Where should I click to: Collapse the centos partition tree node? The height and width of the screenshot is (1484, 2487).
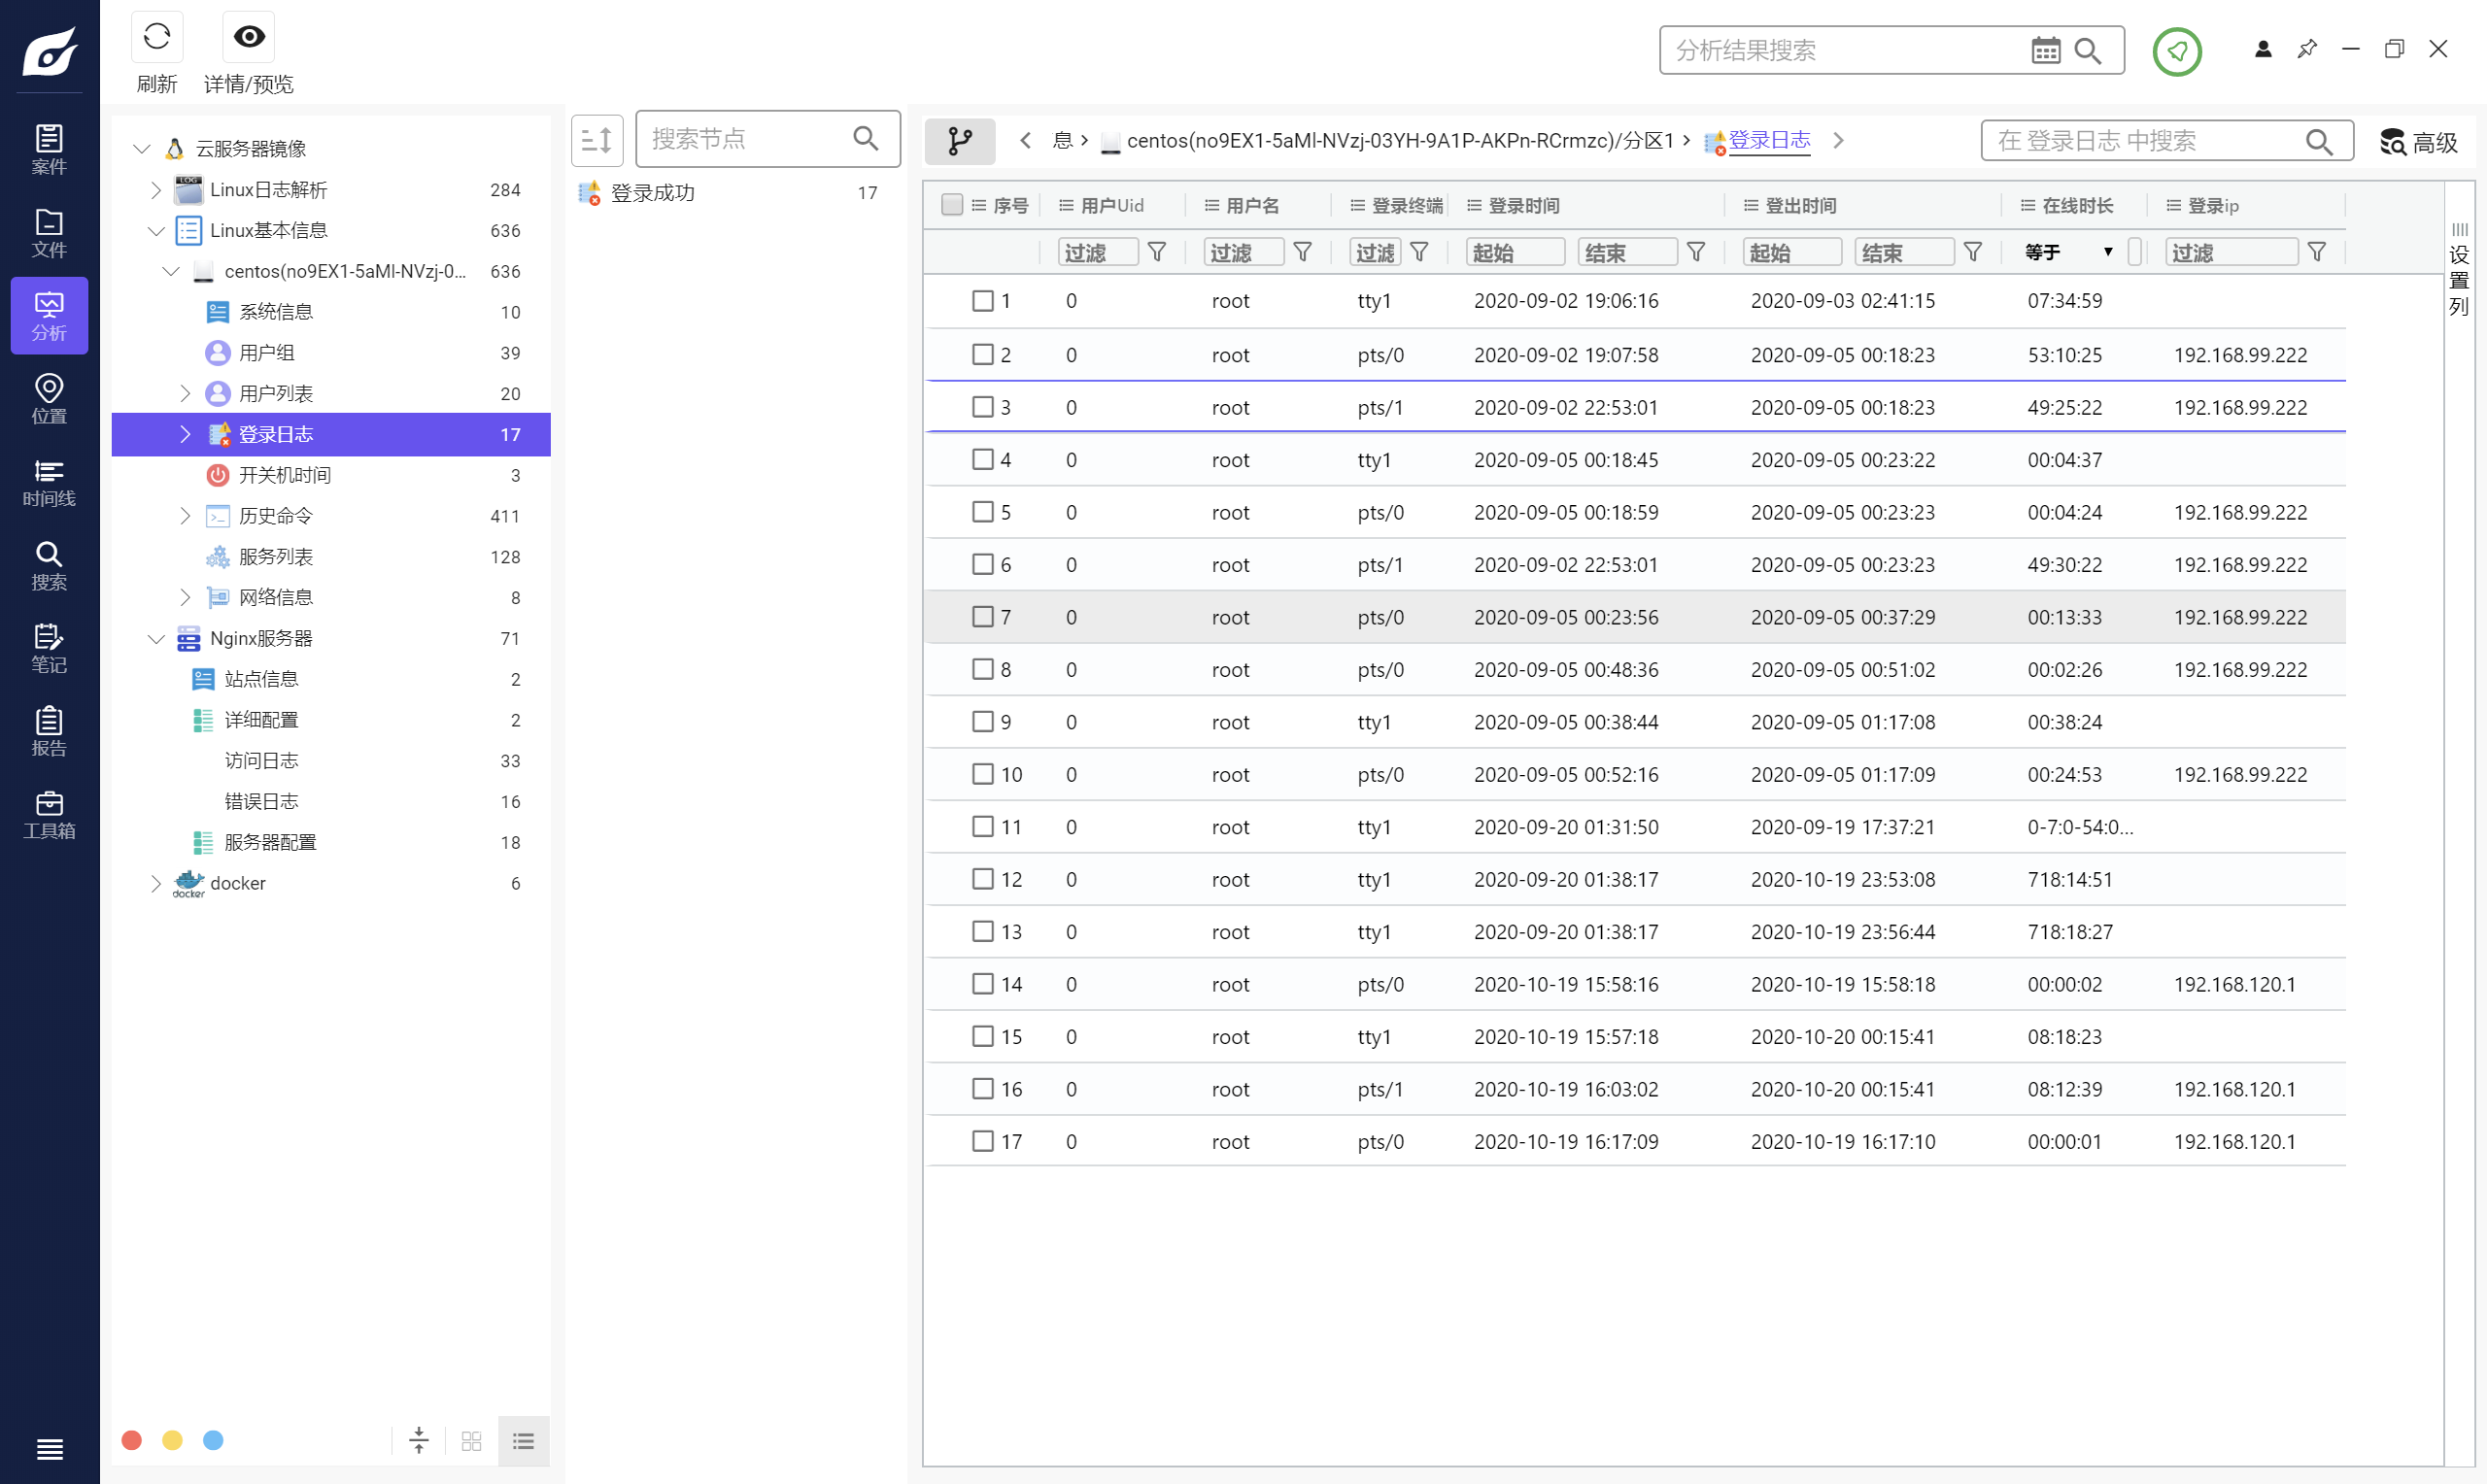pyautogui.click(x=171, y=271)
